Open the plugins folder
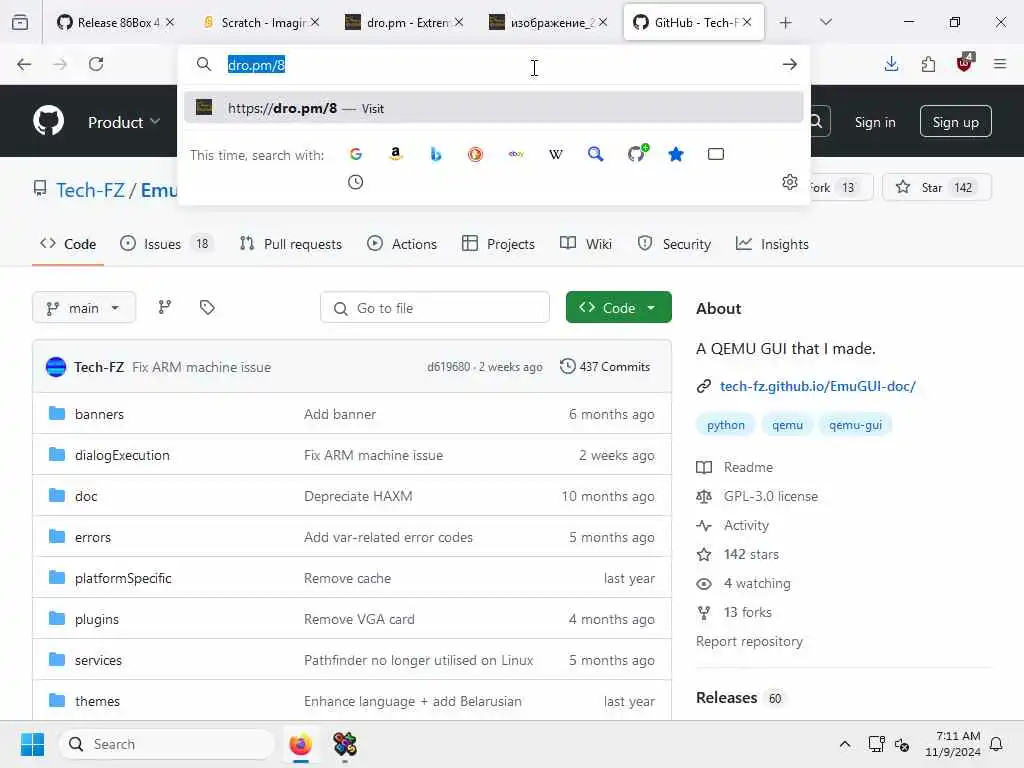The height and width of the screenshot is (768, 1024). (97, 619)
